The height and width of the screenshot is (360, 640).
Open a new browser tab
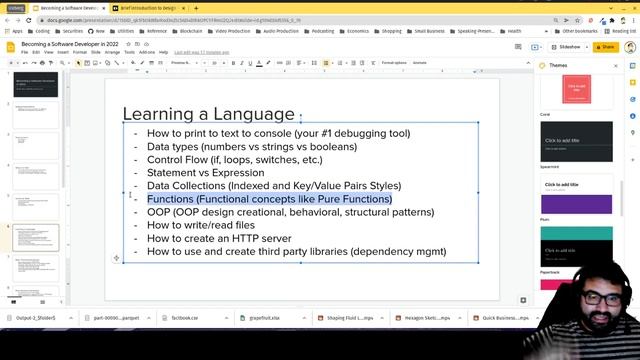[x=196, y=8]
